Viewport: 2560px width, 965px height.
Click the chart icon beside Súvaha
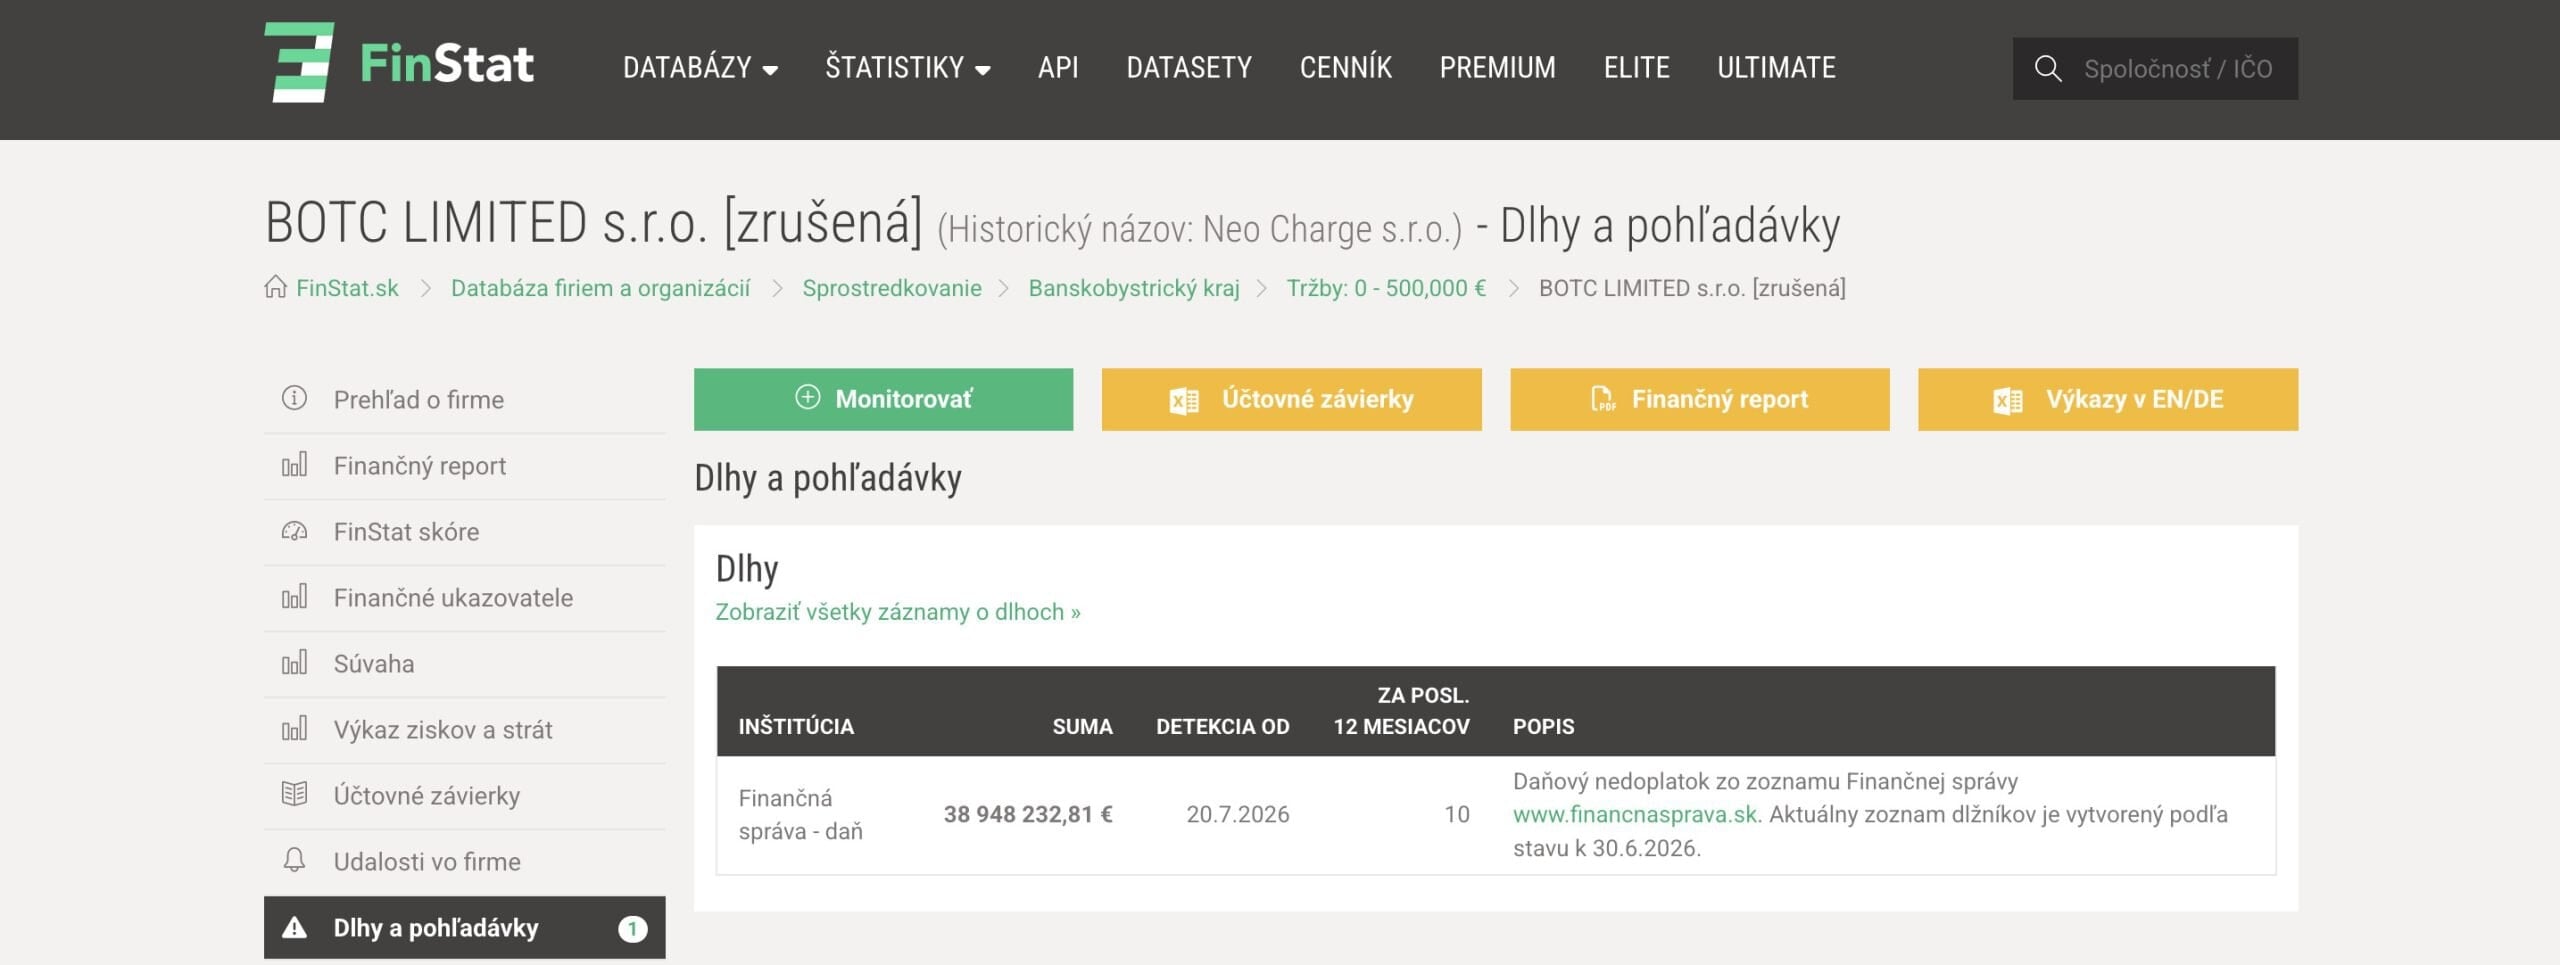tap(294, 662)
